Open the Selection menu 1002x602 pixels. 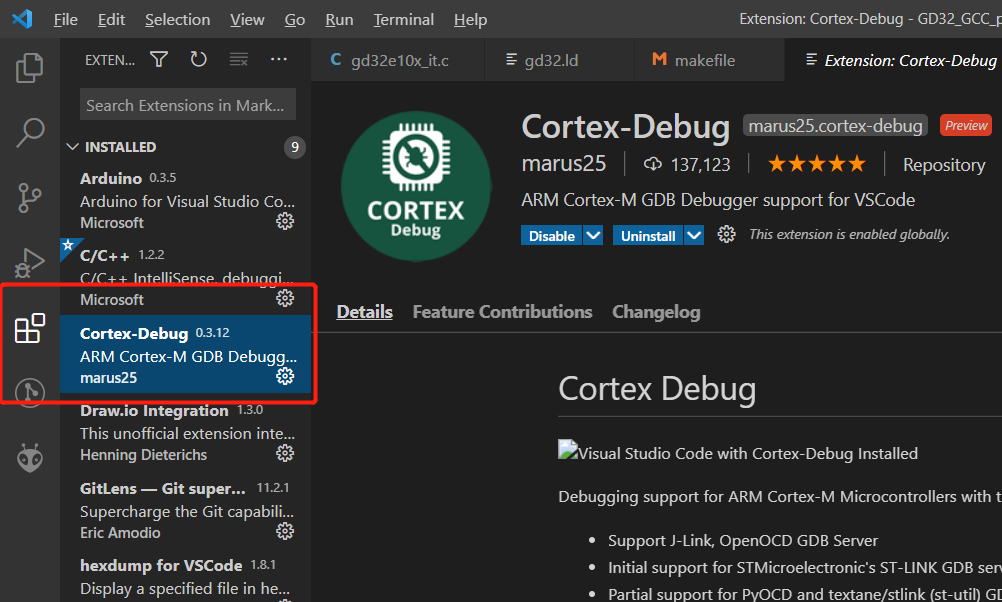178,20
